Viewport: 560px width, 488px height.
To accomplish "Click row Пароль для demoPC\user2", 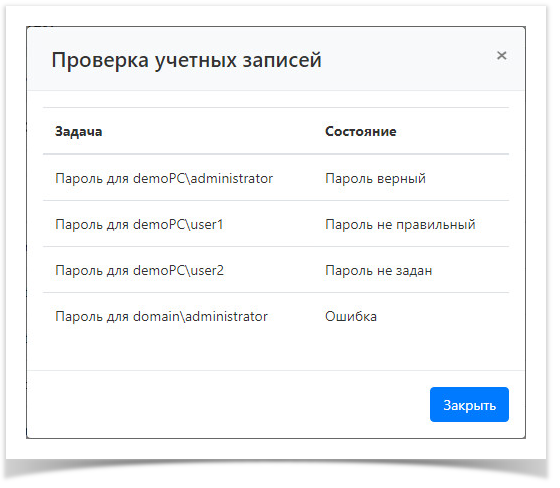I will 276,270.
